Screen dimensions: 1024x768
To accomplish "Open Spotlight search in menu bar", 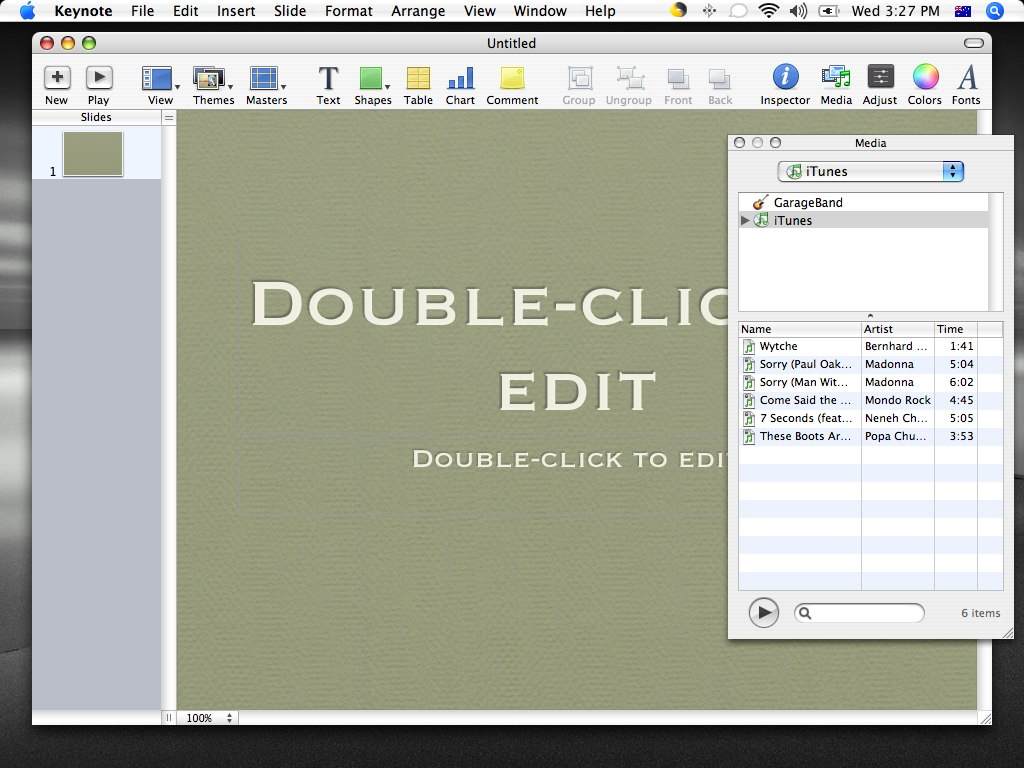I will point(995,10).
